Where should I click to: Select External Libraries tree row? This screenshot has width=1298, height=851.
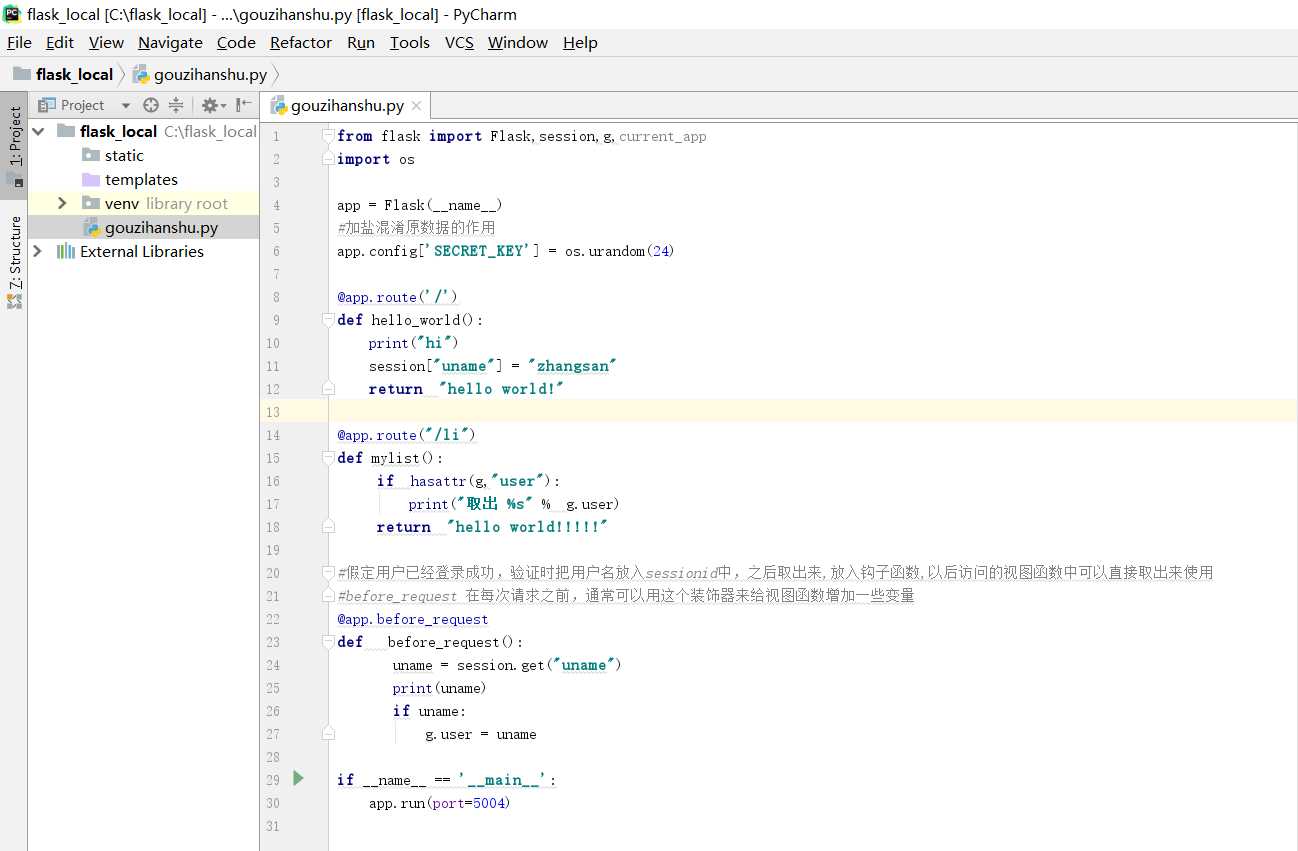(142, 251)
